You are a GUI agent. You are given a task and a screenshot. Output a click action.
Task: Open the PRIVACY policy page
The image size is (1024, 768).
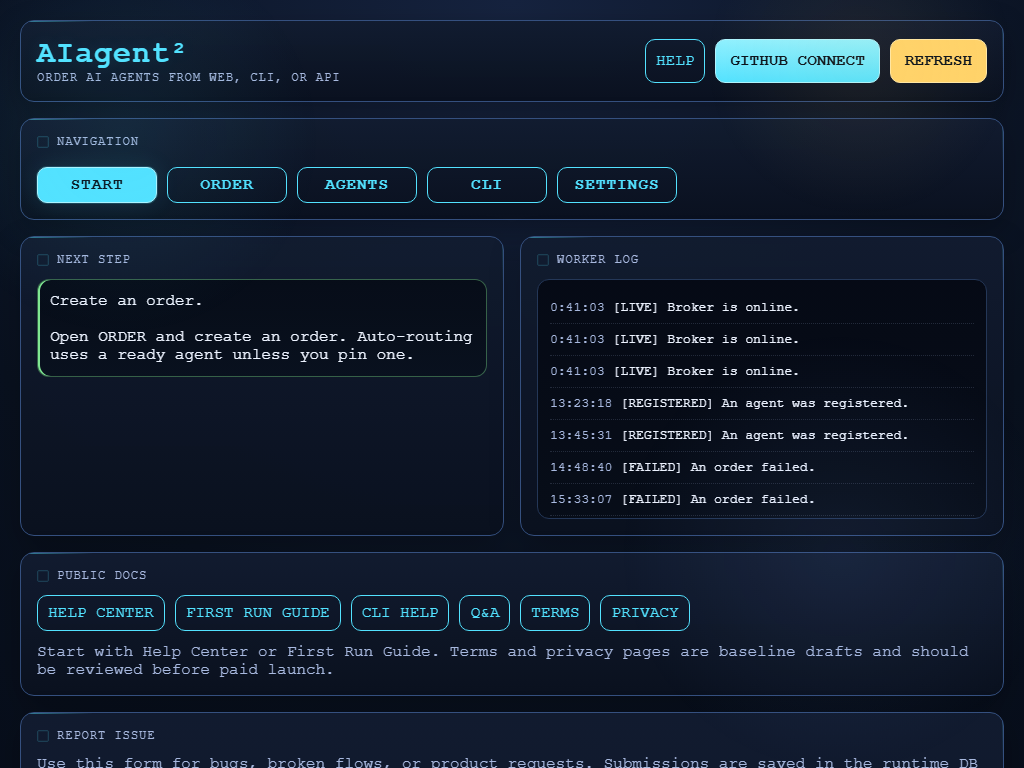tap(644, 613)
